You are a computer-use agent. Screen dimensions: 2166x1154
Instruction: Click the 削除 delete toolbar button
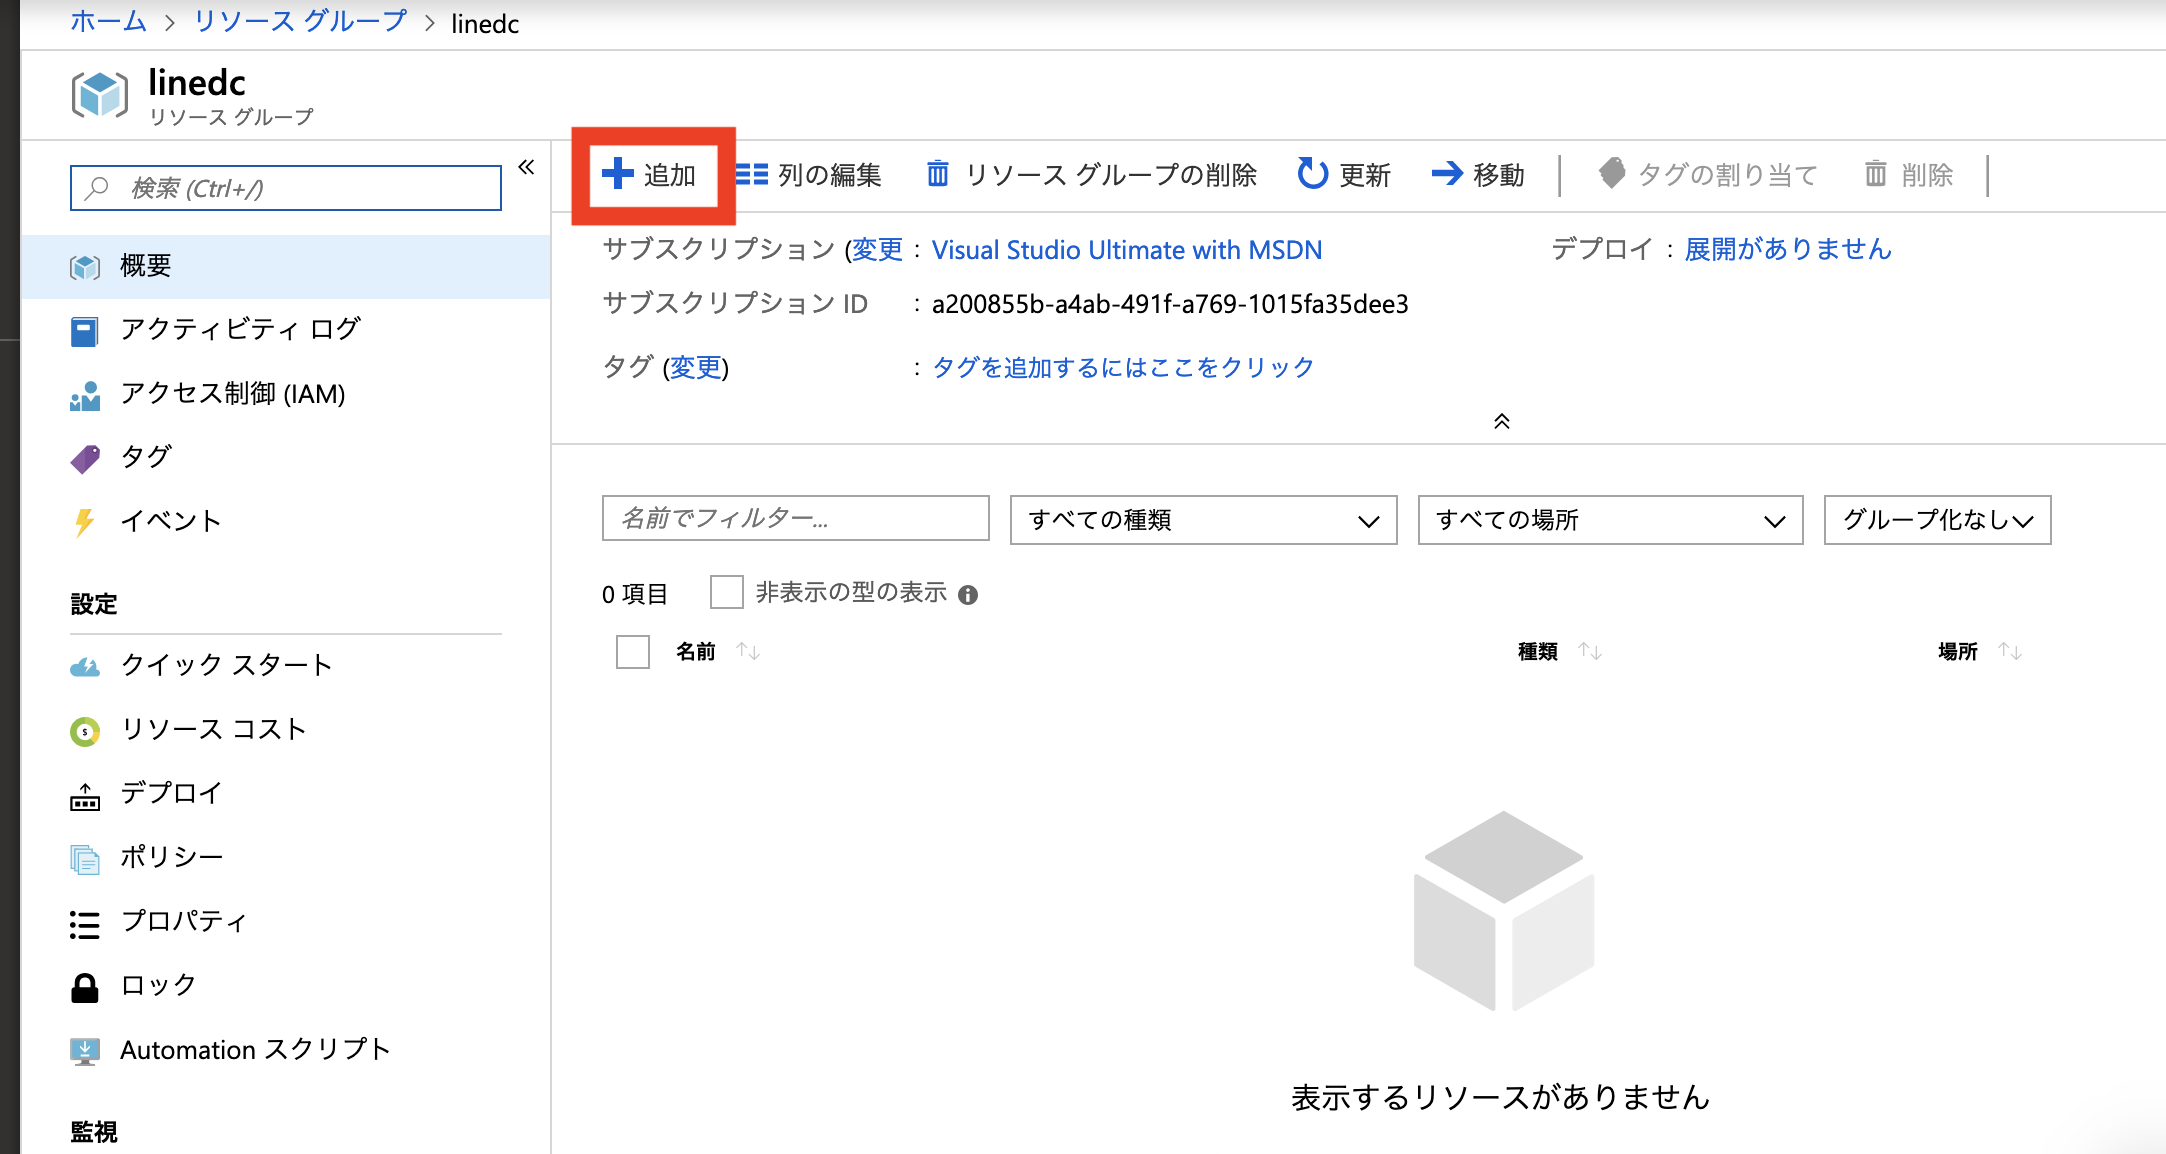(x=1908, y=175)
